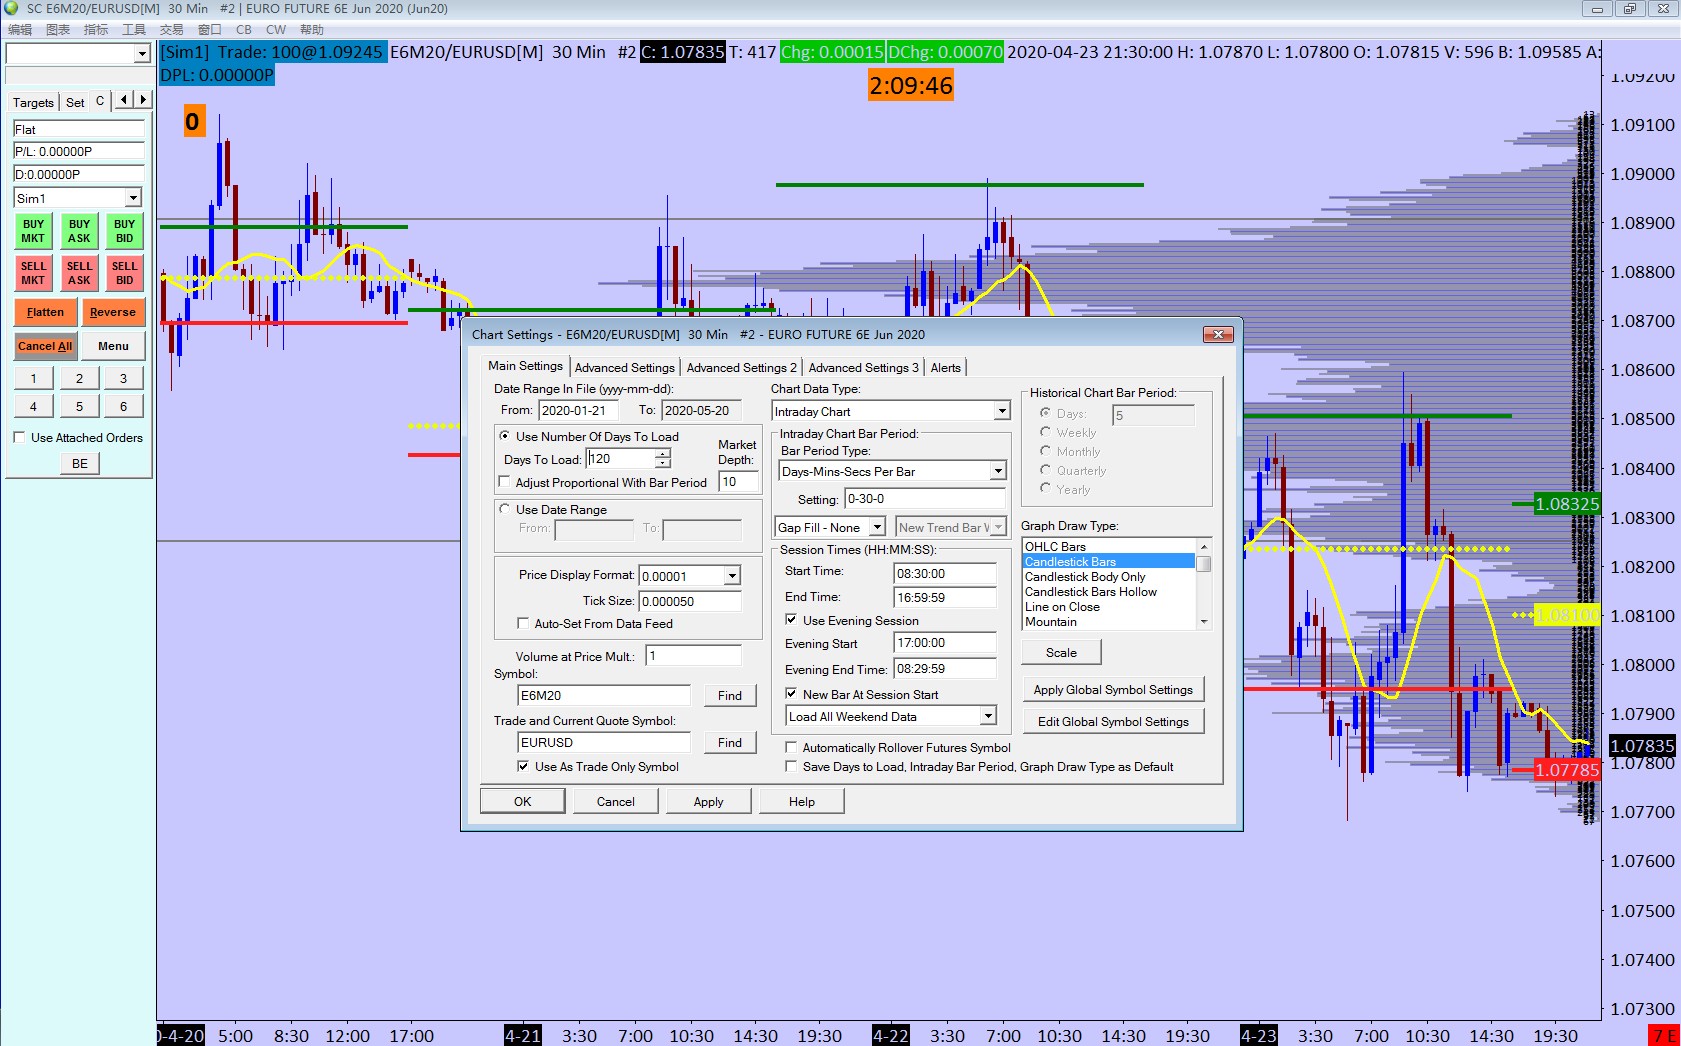Open the top-left combo box dropdown
This screenshot has height=1046, width=1681.
click(142, 54)
